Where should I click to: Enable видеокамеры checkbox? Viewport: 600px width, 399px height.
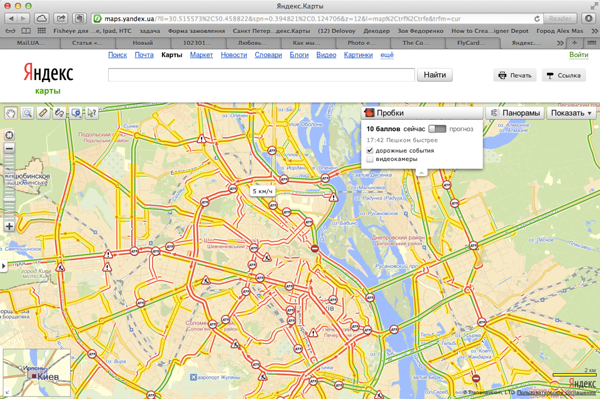pyautogui.click(x=370, y=159)
